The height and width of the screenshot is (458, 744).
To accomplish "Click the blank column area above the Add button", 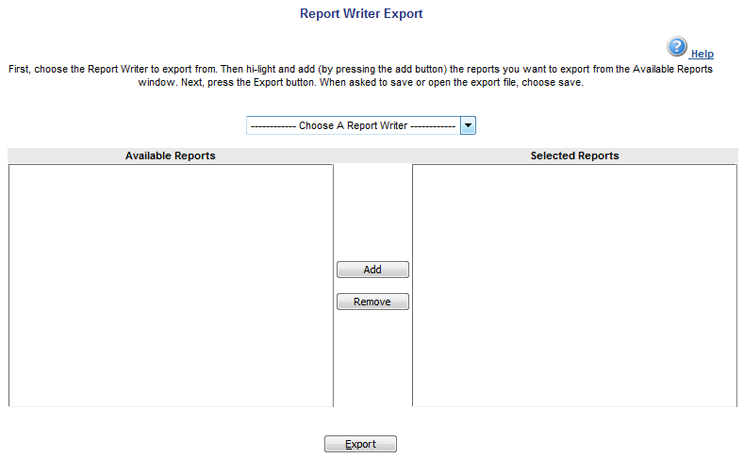I will [x=372, y=212].
